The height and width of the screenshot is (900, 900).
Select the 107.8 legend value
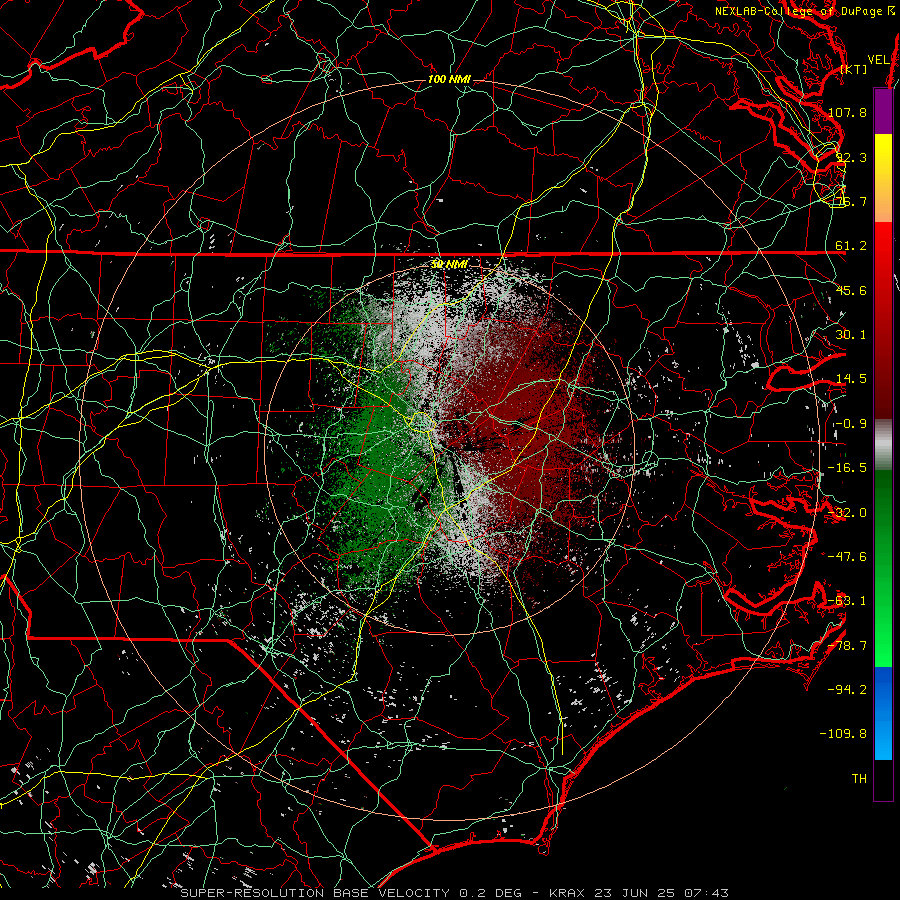coord(847,112)
